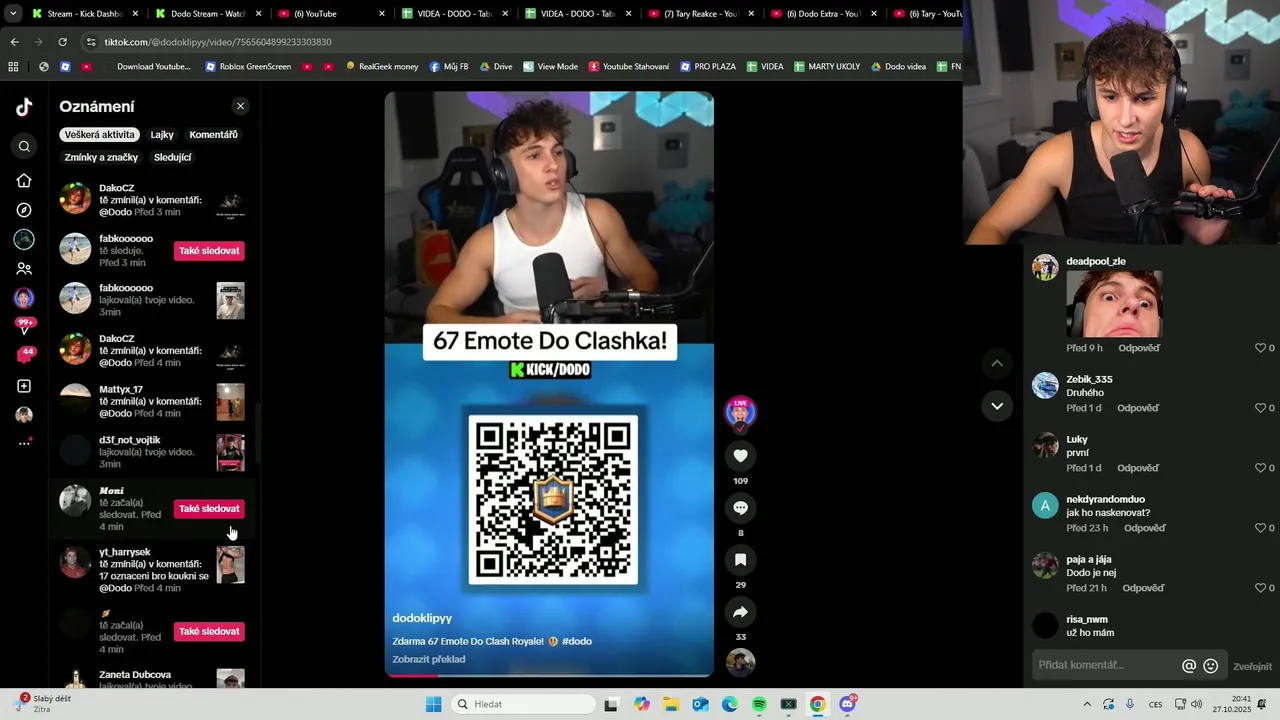Screen dimensions: 1280x720
Task: Open the MARTY UKOLY bookmark
Action: (x=827, y=67)
